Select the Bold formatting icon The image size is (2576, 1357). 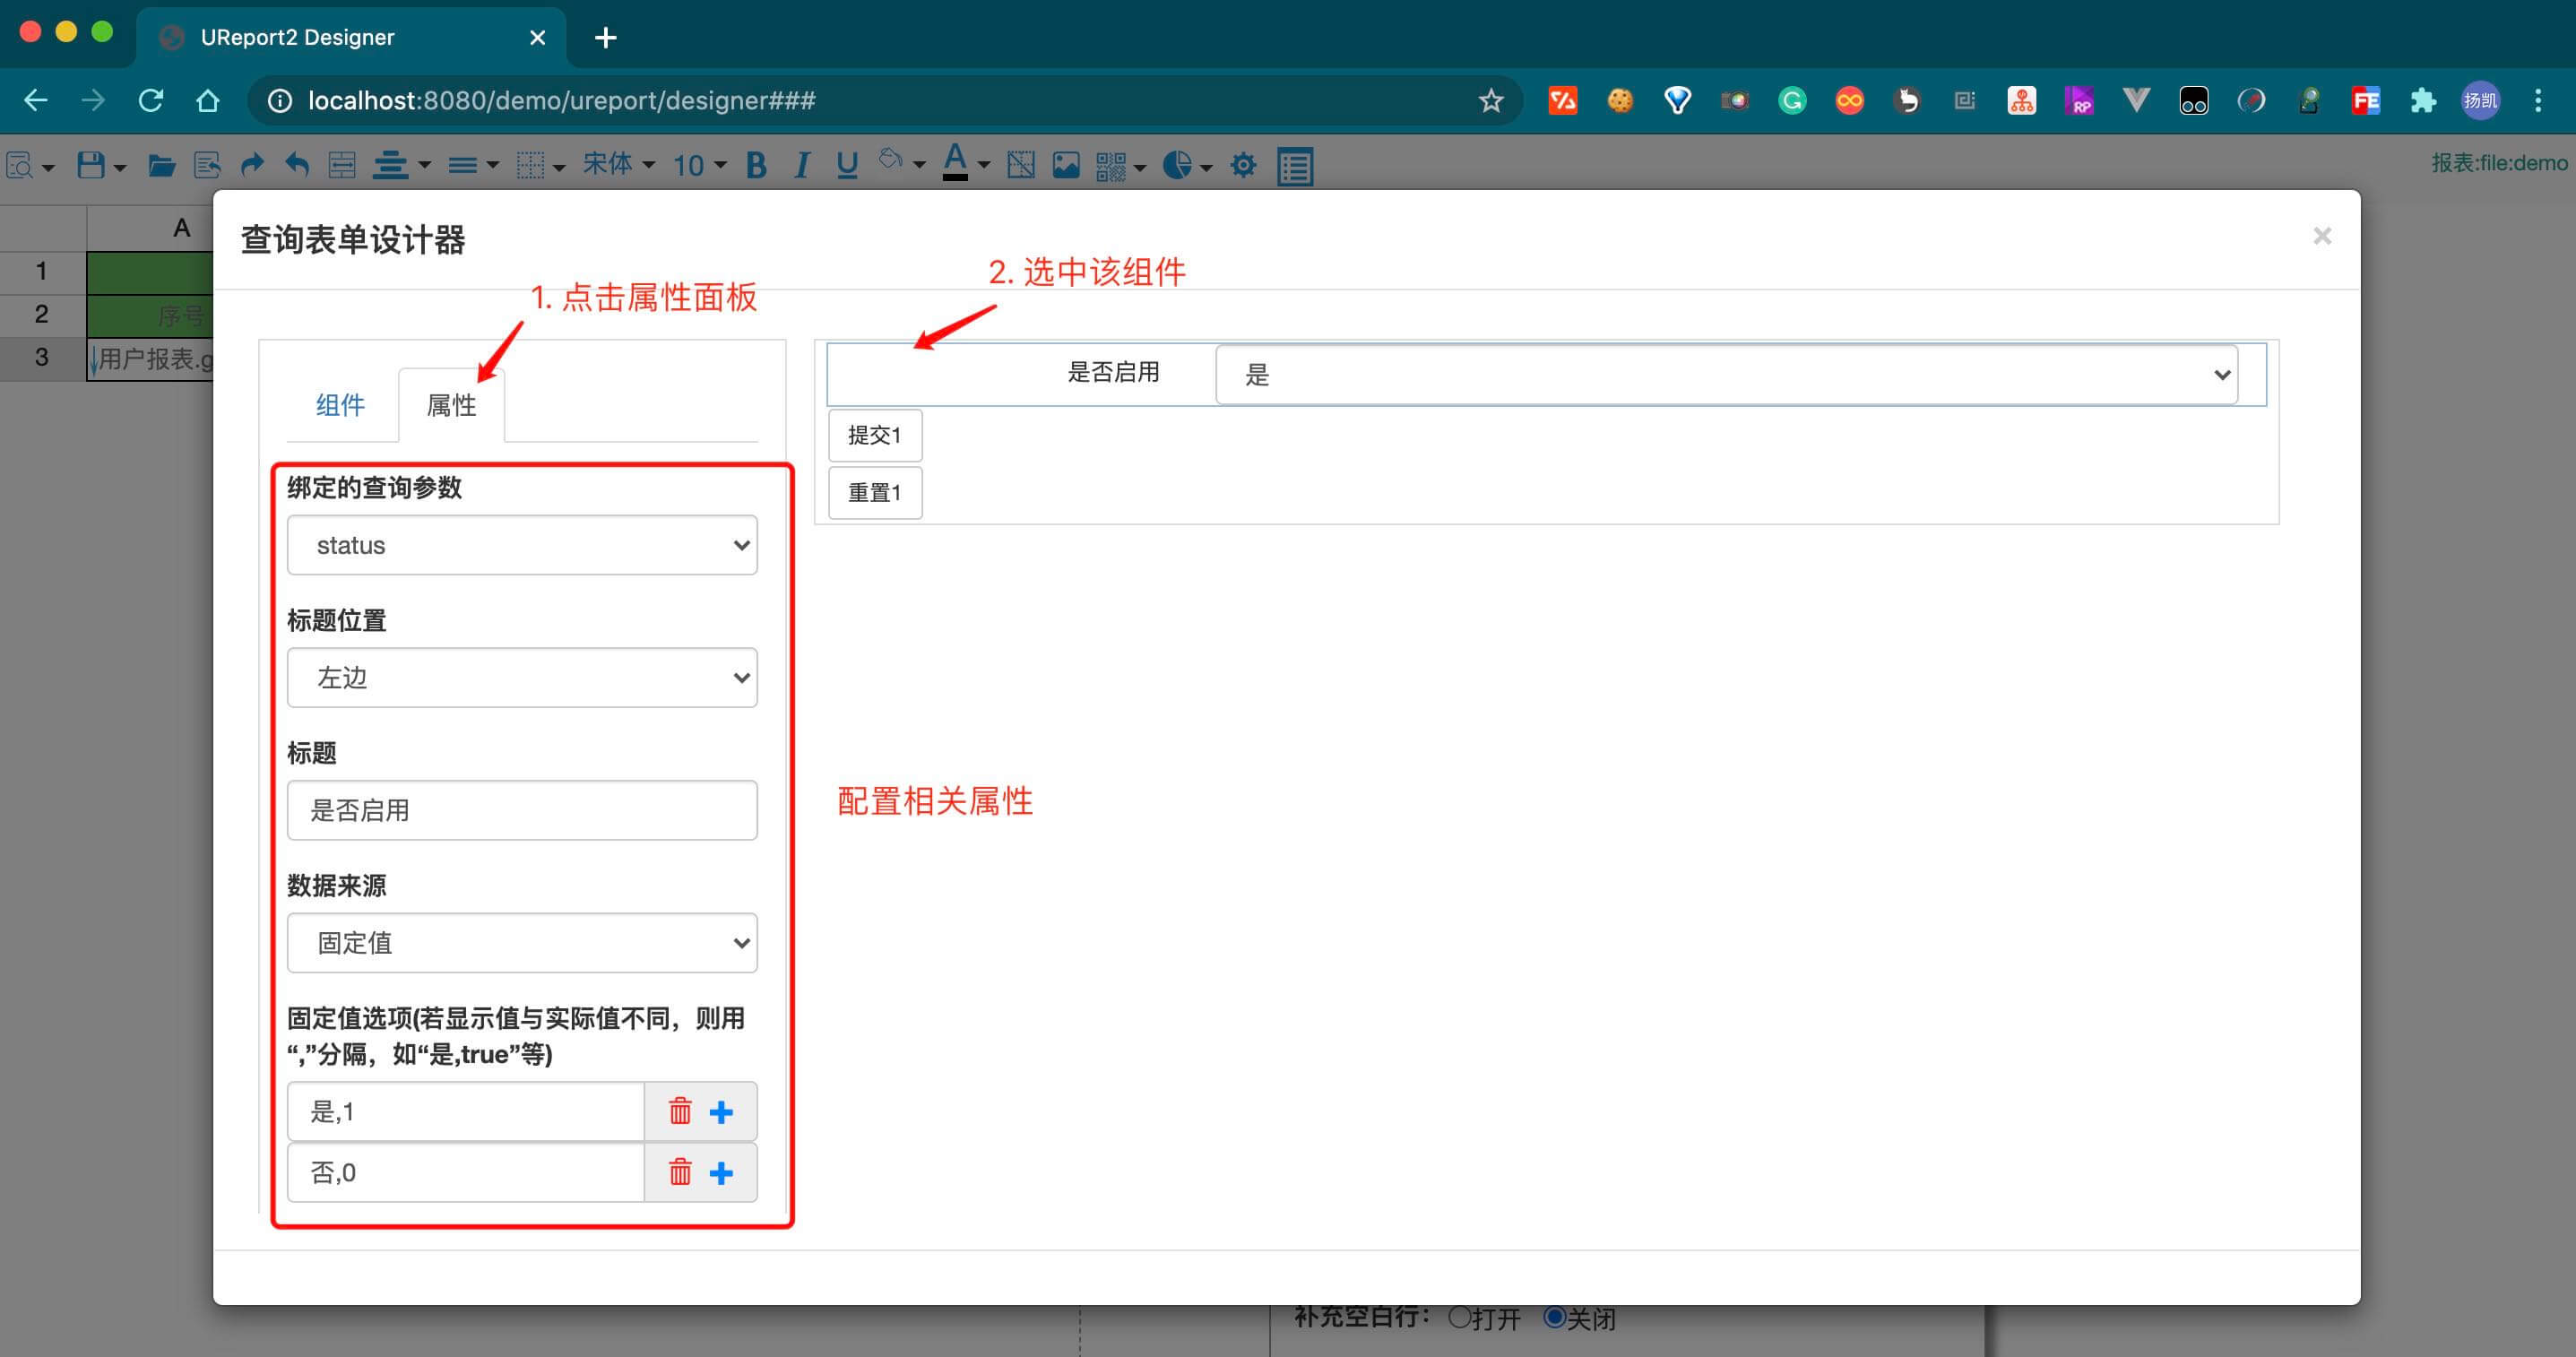coord(756,165)
